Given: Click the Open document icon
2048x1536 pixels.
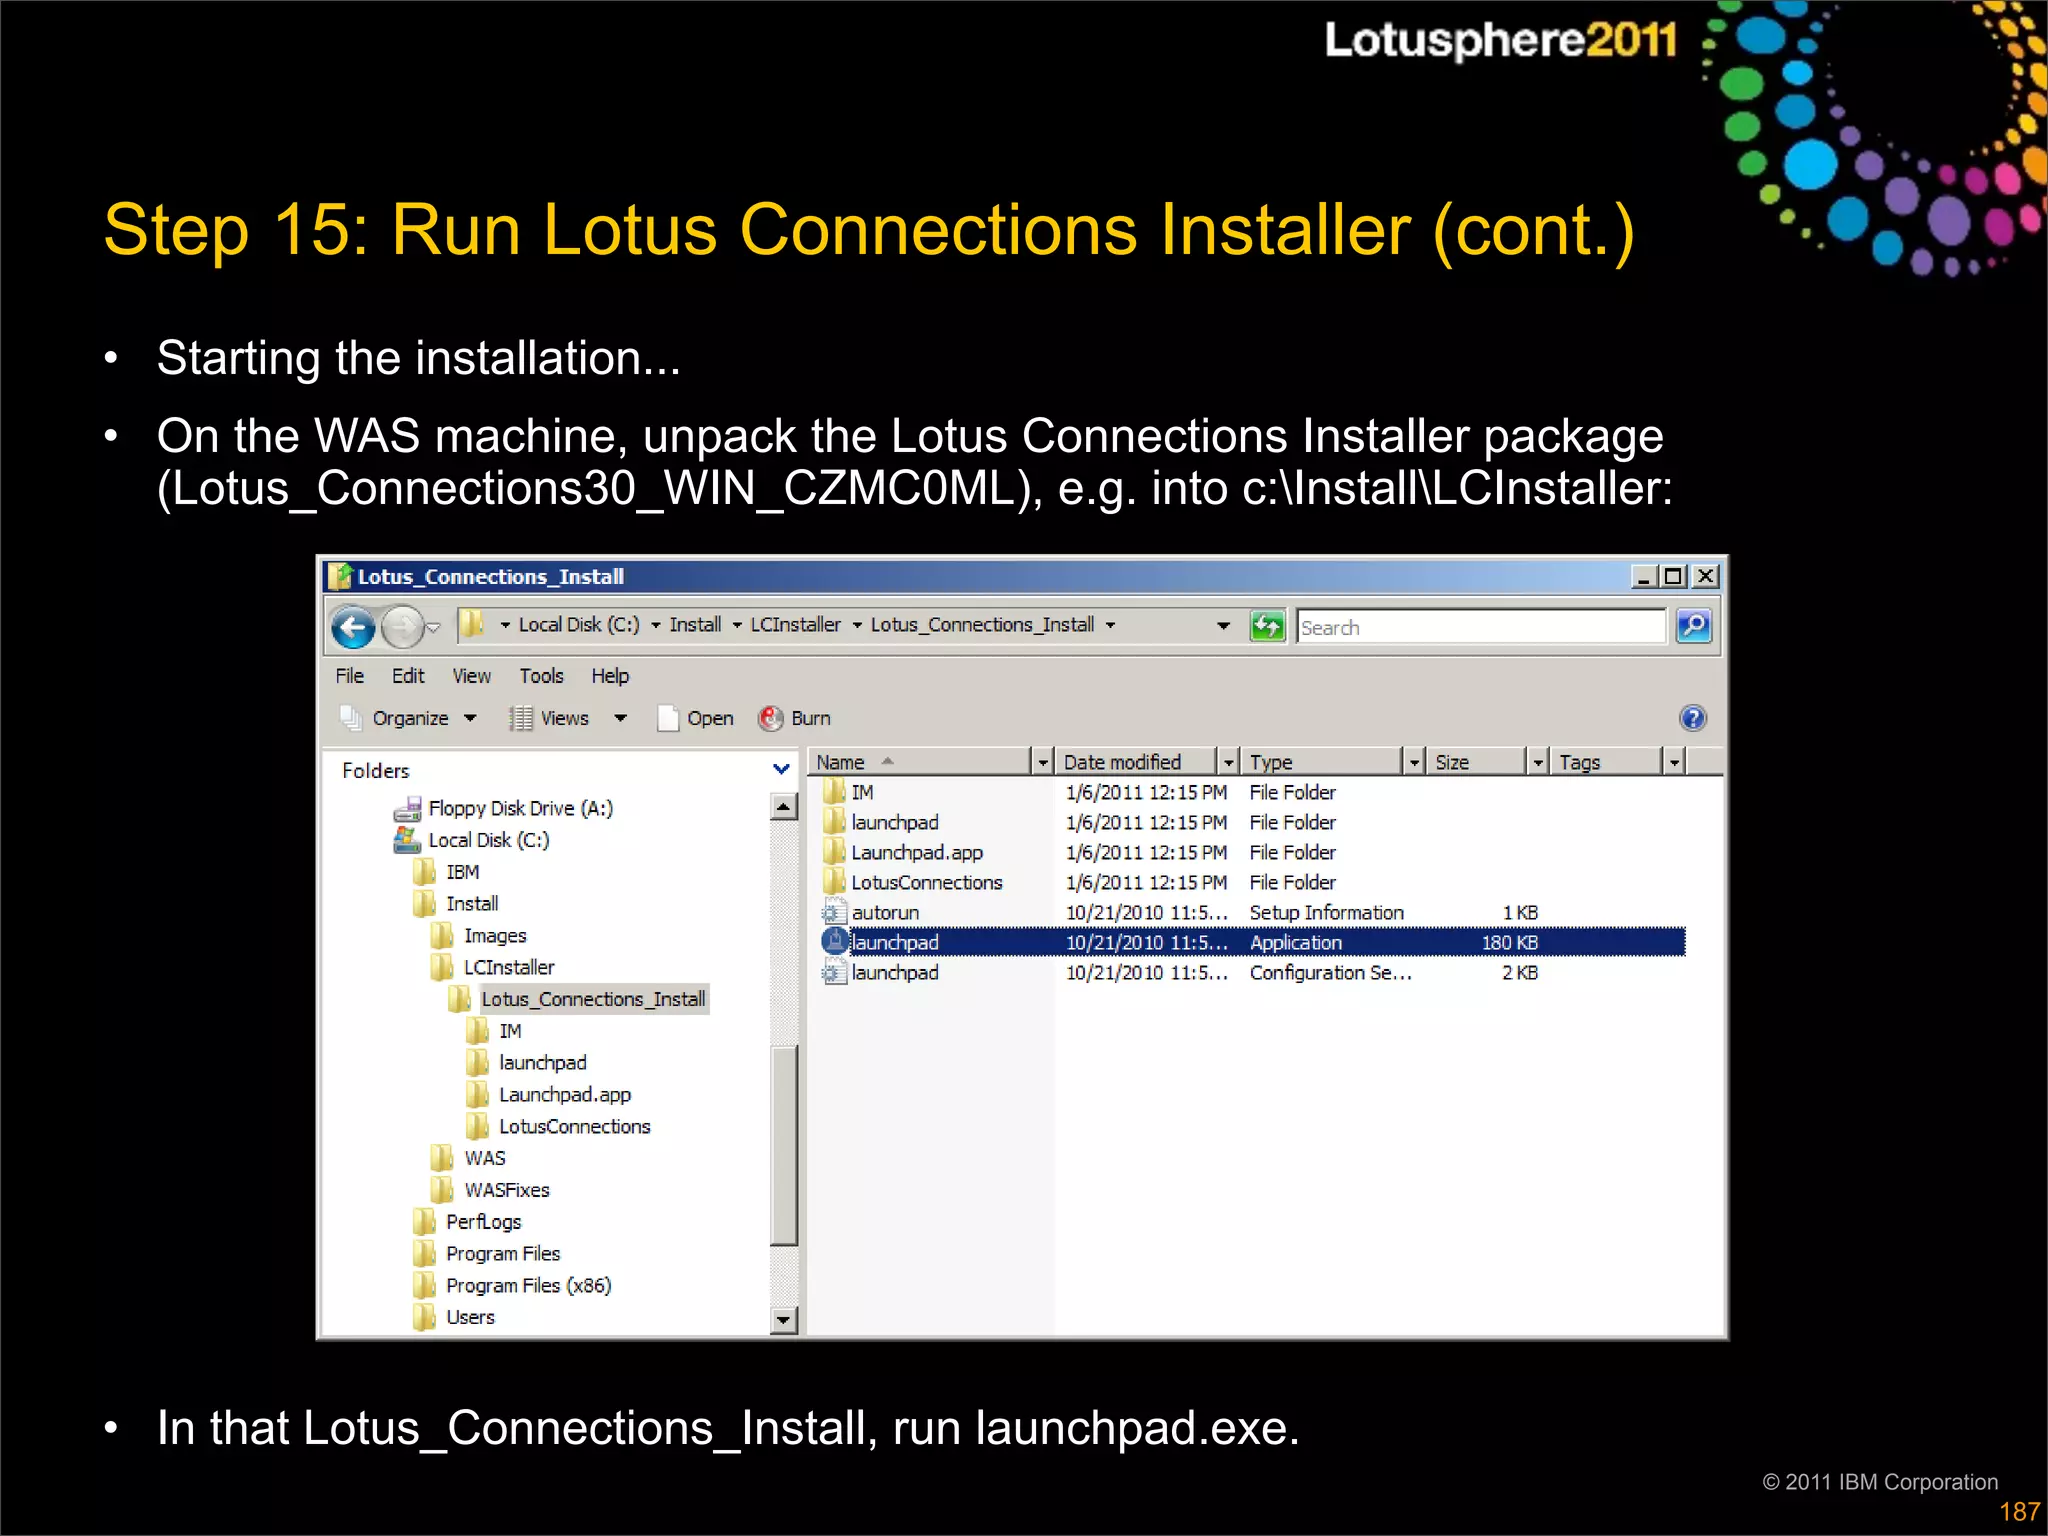Looking at the screenshot, I should pos(667,718).
